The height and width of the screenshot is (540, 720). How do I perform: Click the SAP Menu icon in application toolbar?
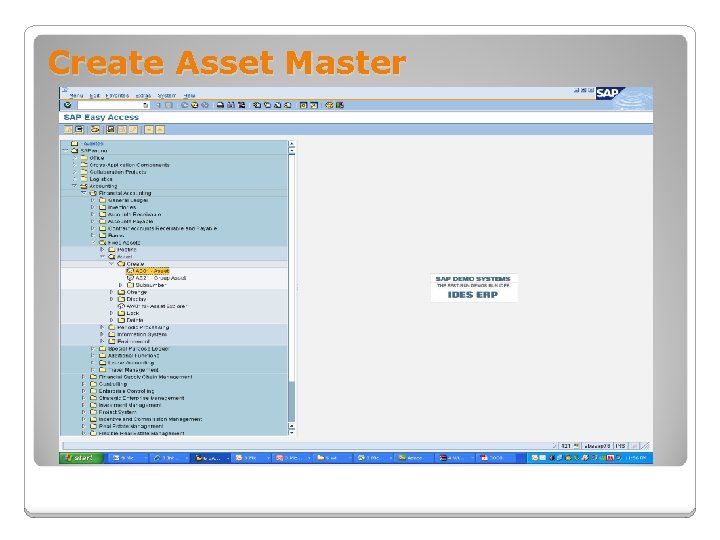coord(79,129)
